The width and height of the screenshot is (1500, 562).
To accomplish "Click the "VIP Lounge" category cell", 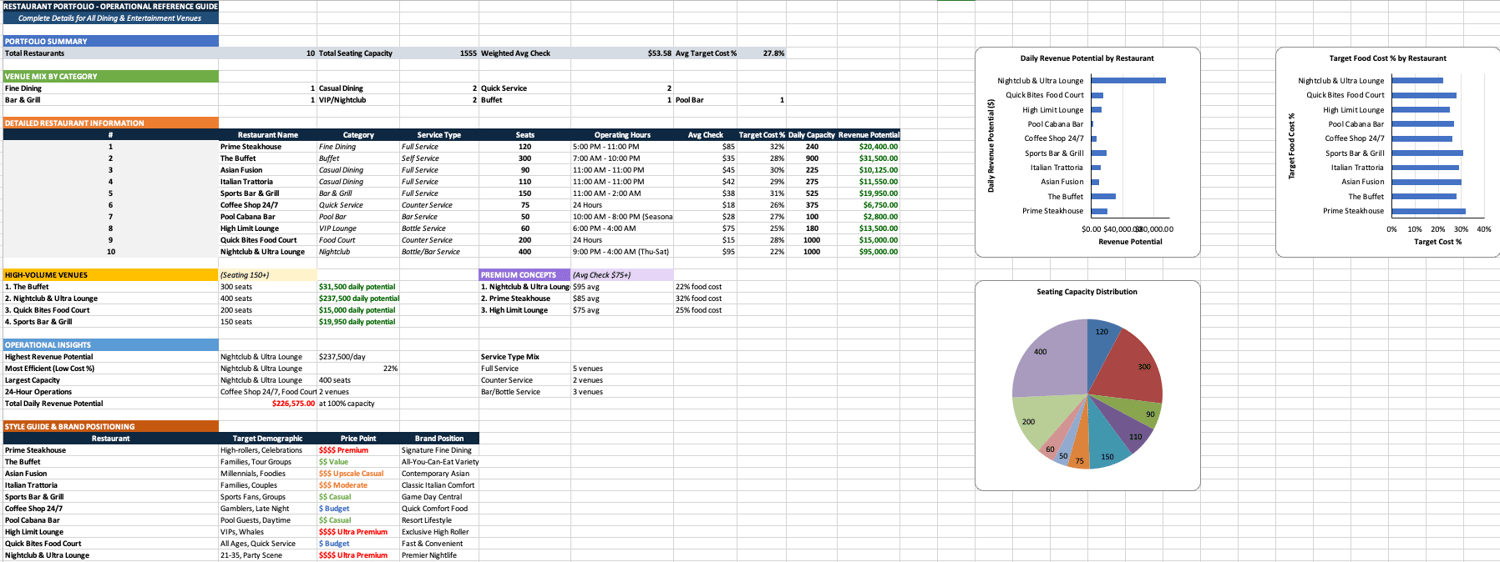I will [358, 228].
